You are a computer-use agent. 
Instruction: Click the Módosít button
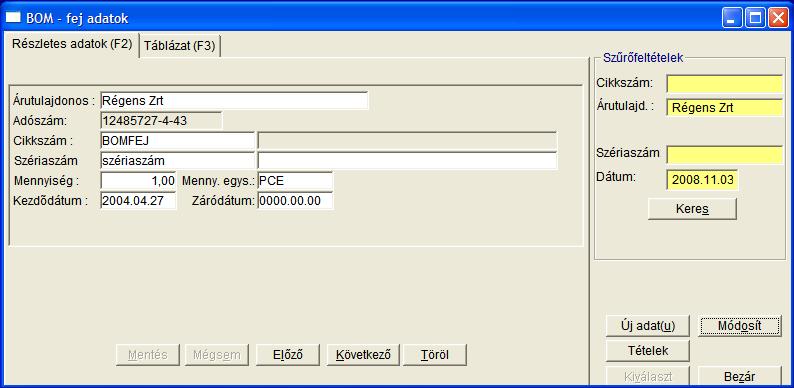tap(740, 325)
